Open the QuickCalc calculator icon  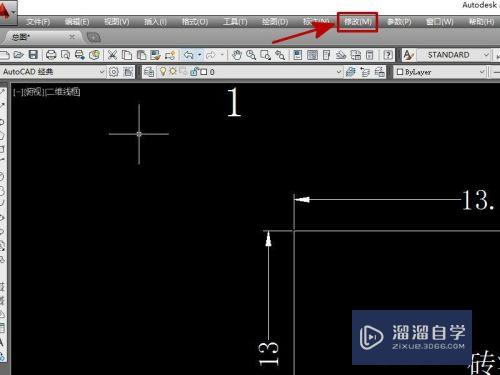click(370, 55)
